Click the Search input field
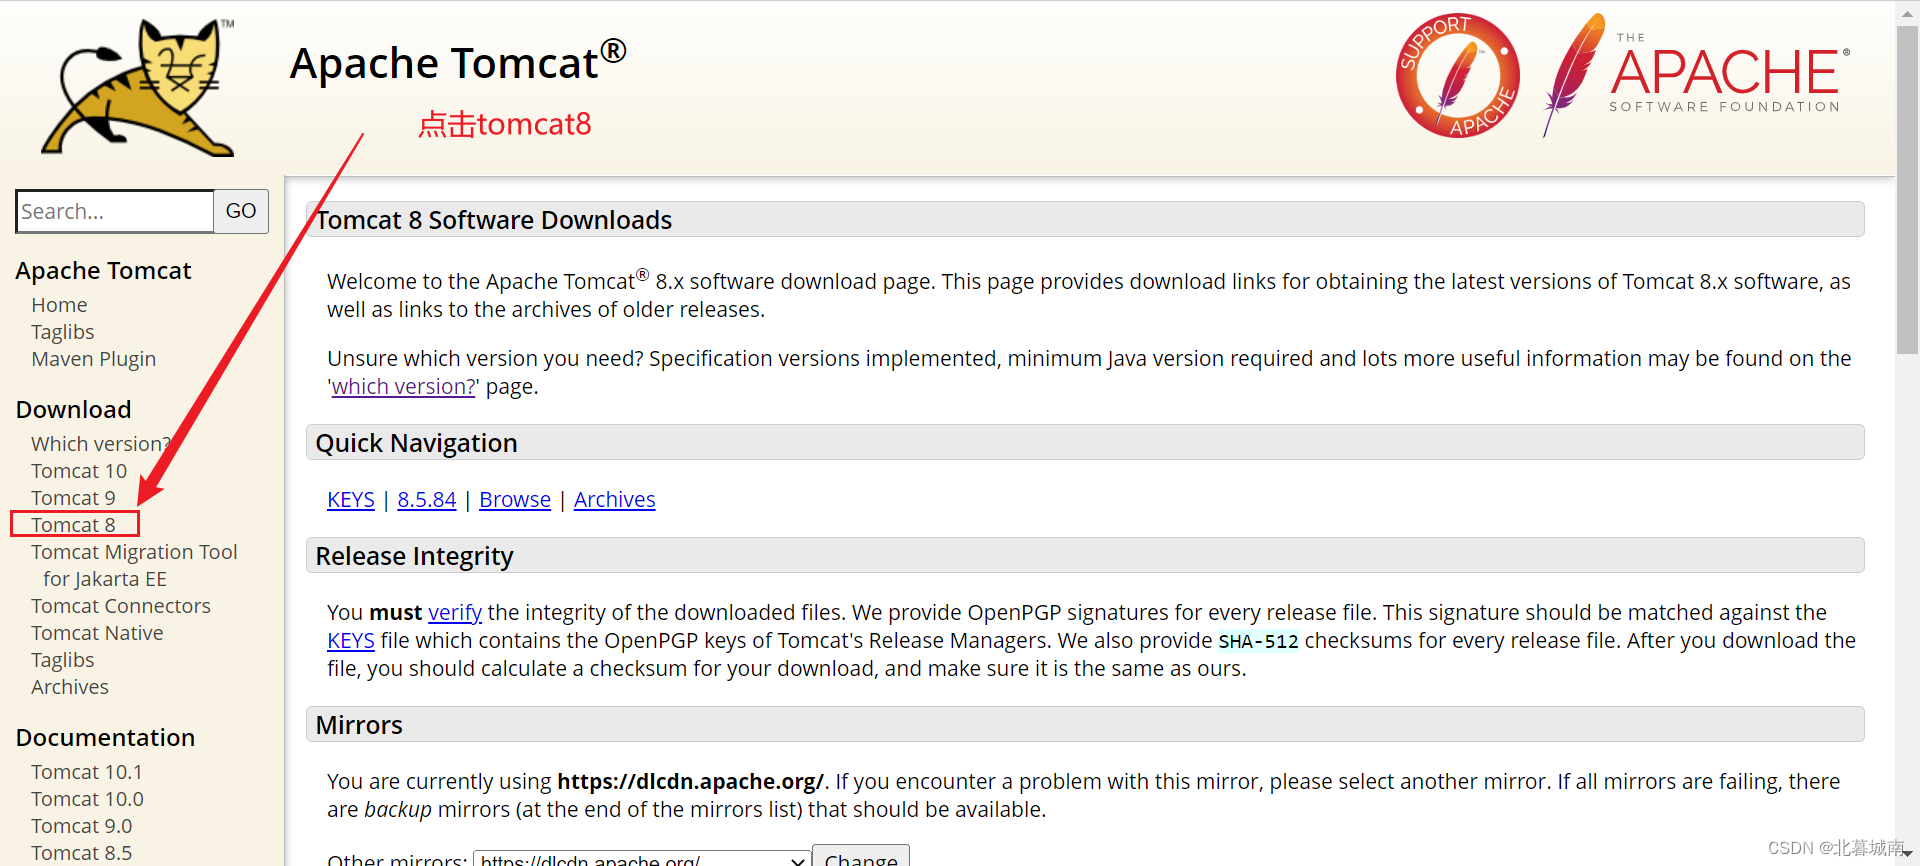Viewport: 1920px width, 866px height. click(x=114, y=211)
